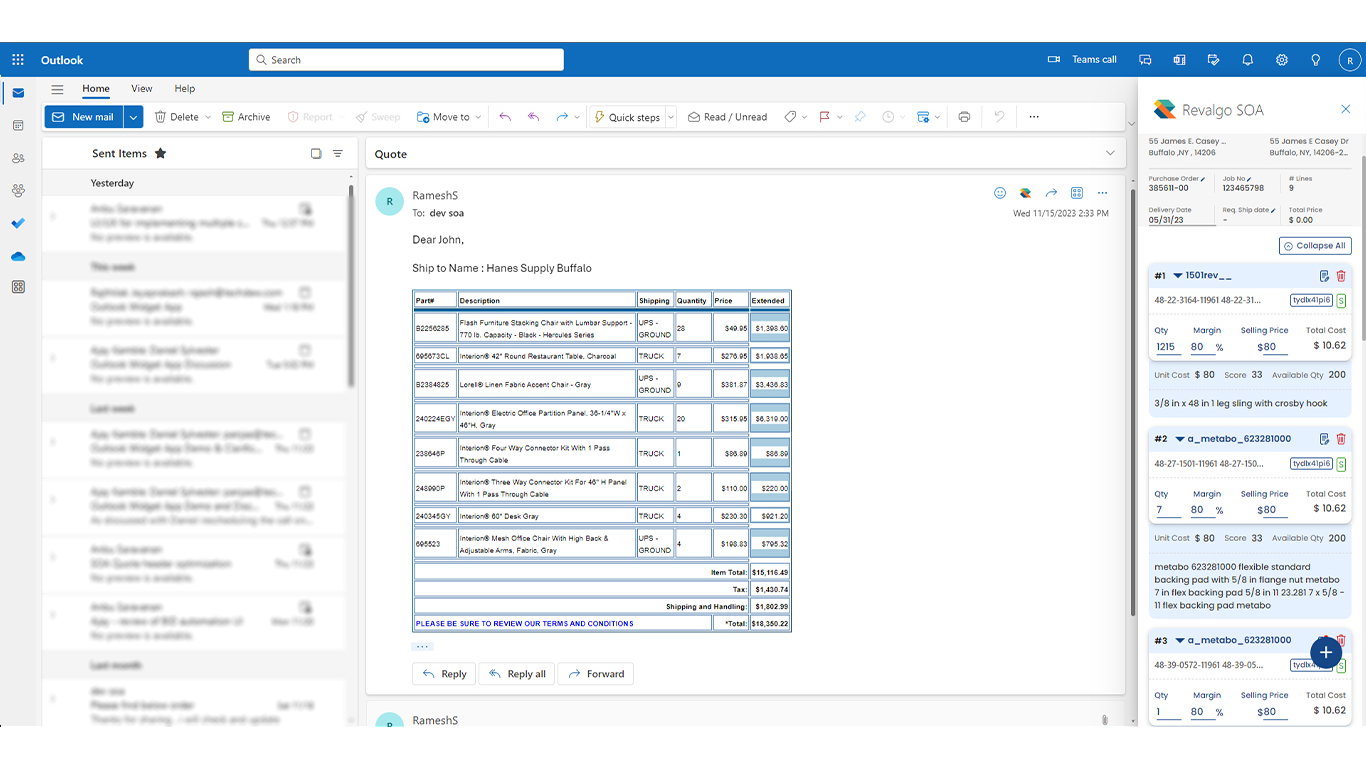Screen dimensions: 1366x768
Task: Toggle the hamburger navigation pane button
Action: (x=57, y=89)
